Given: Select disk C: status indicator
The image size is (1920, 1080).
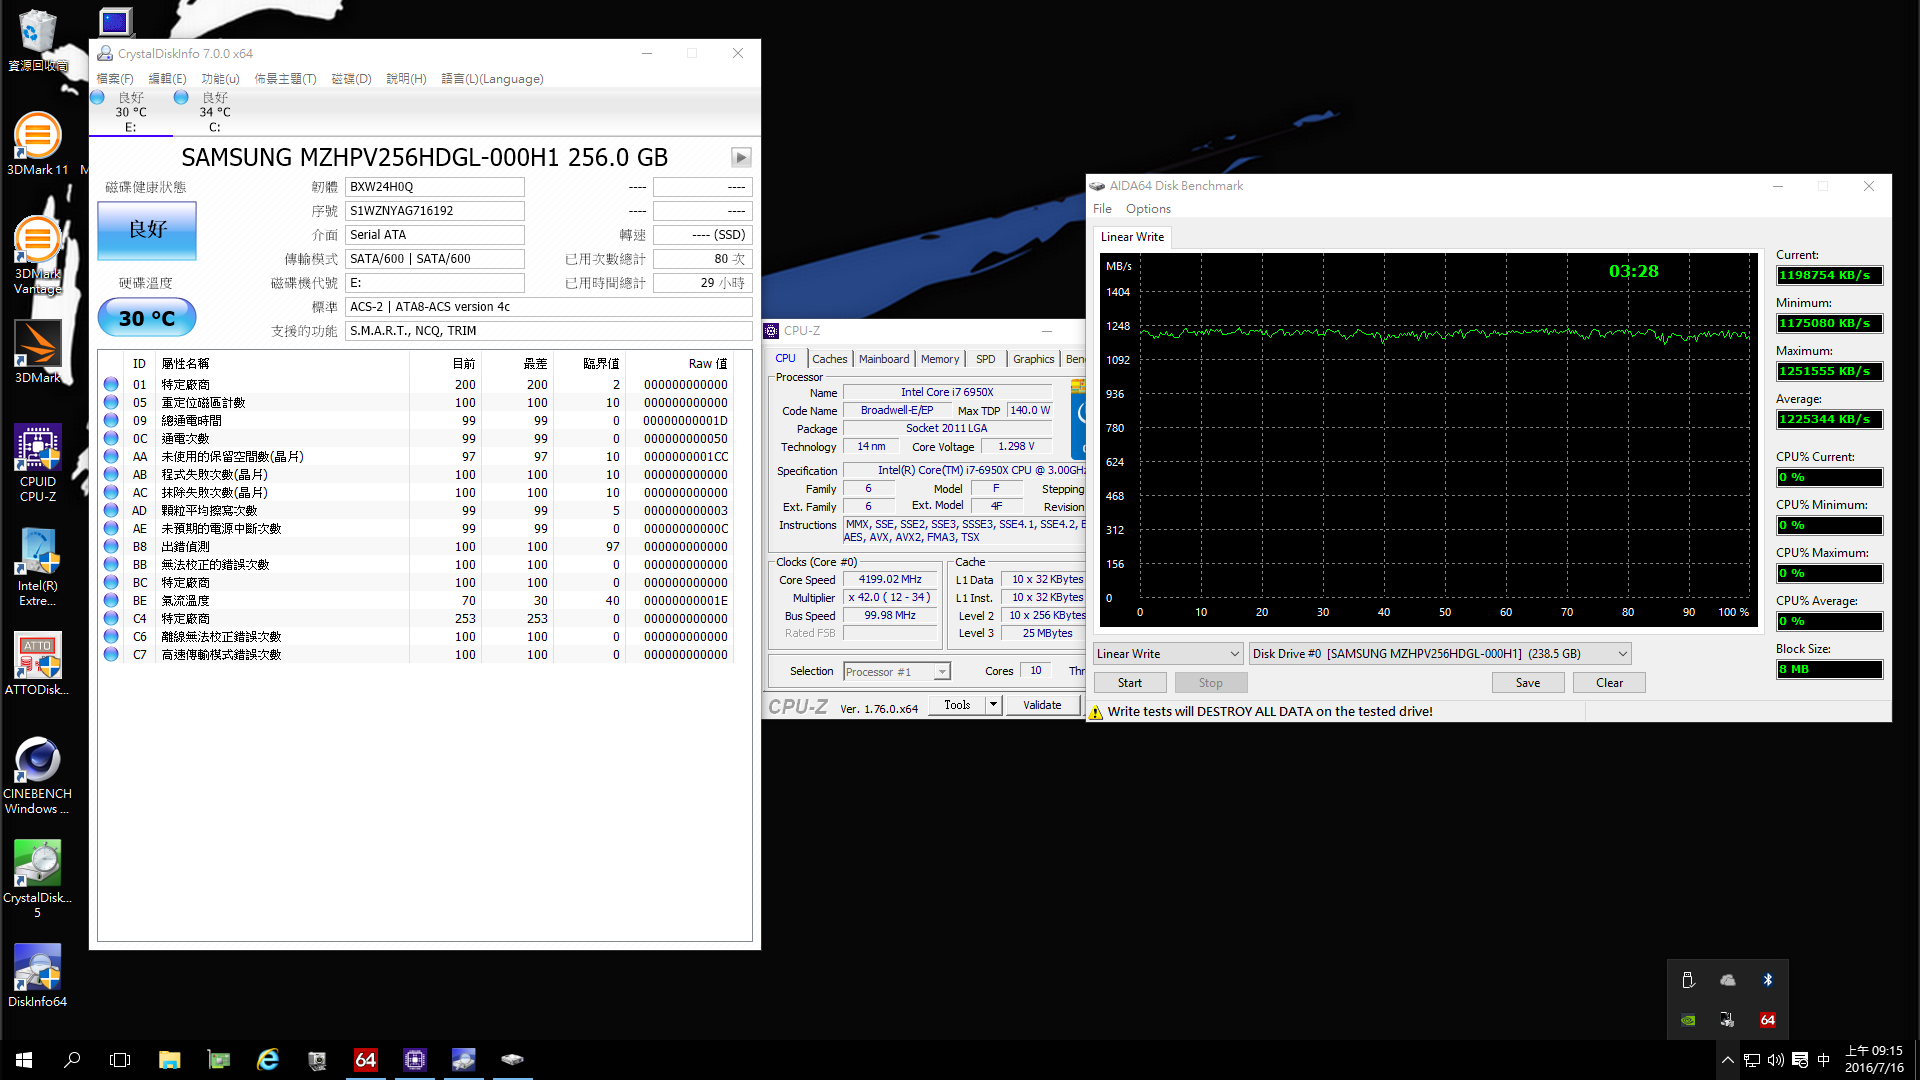Looking at the screenshot, I should [x=215, y=112].
